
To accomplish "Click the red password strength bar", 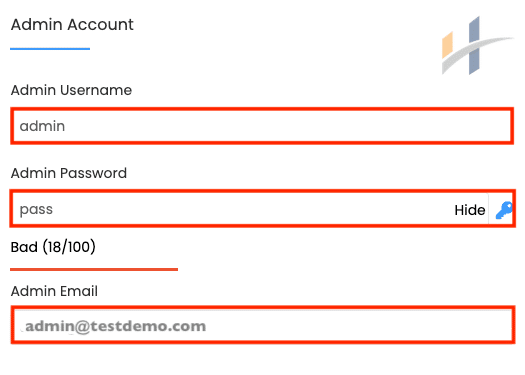I will 94,269.
